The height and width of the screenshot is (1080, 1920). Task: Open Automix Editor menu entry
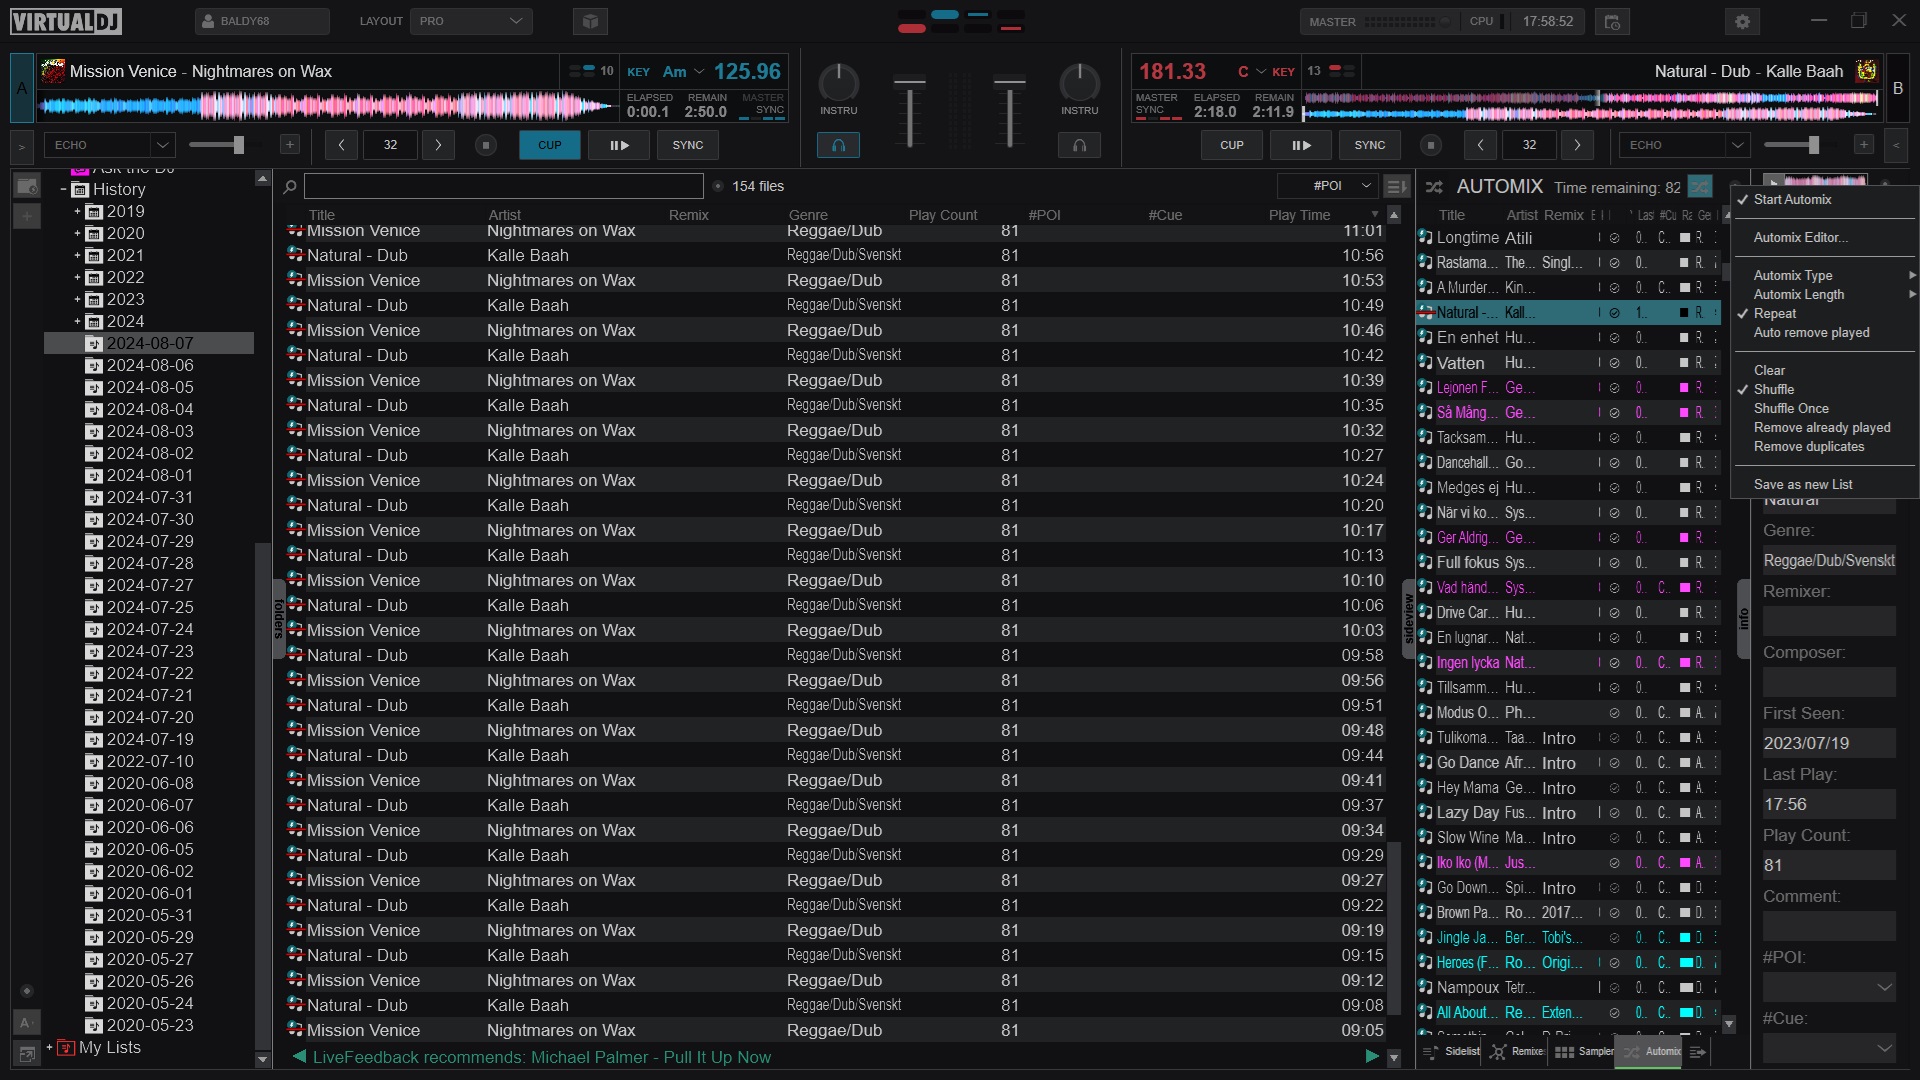point(1801,238)
